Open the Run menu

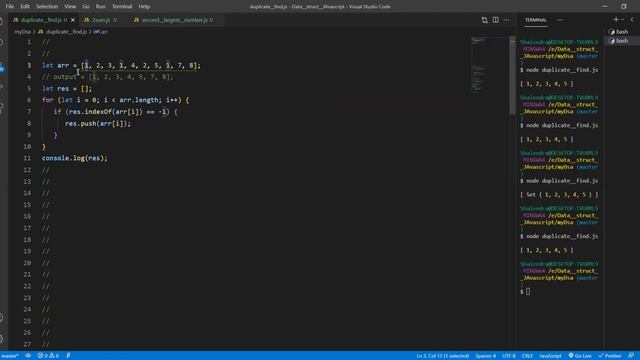[x=100, y=7]
